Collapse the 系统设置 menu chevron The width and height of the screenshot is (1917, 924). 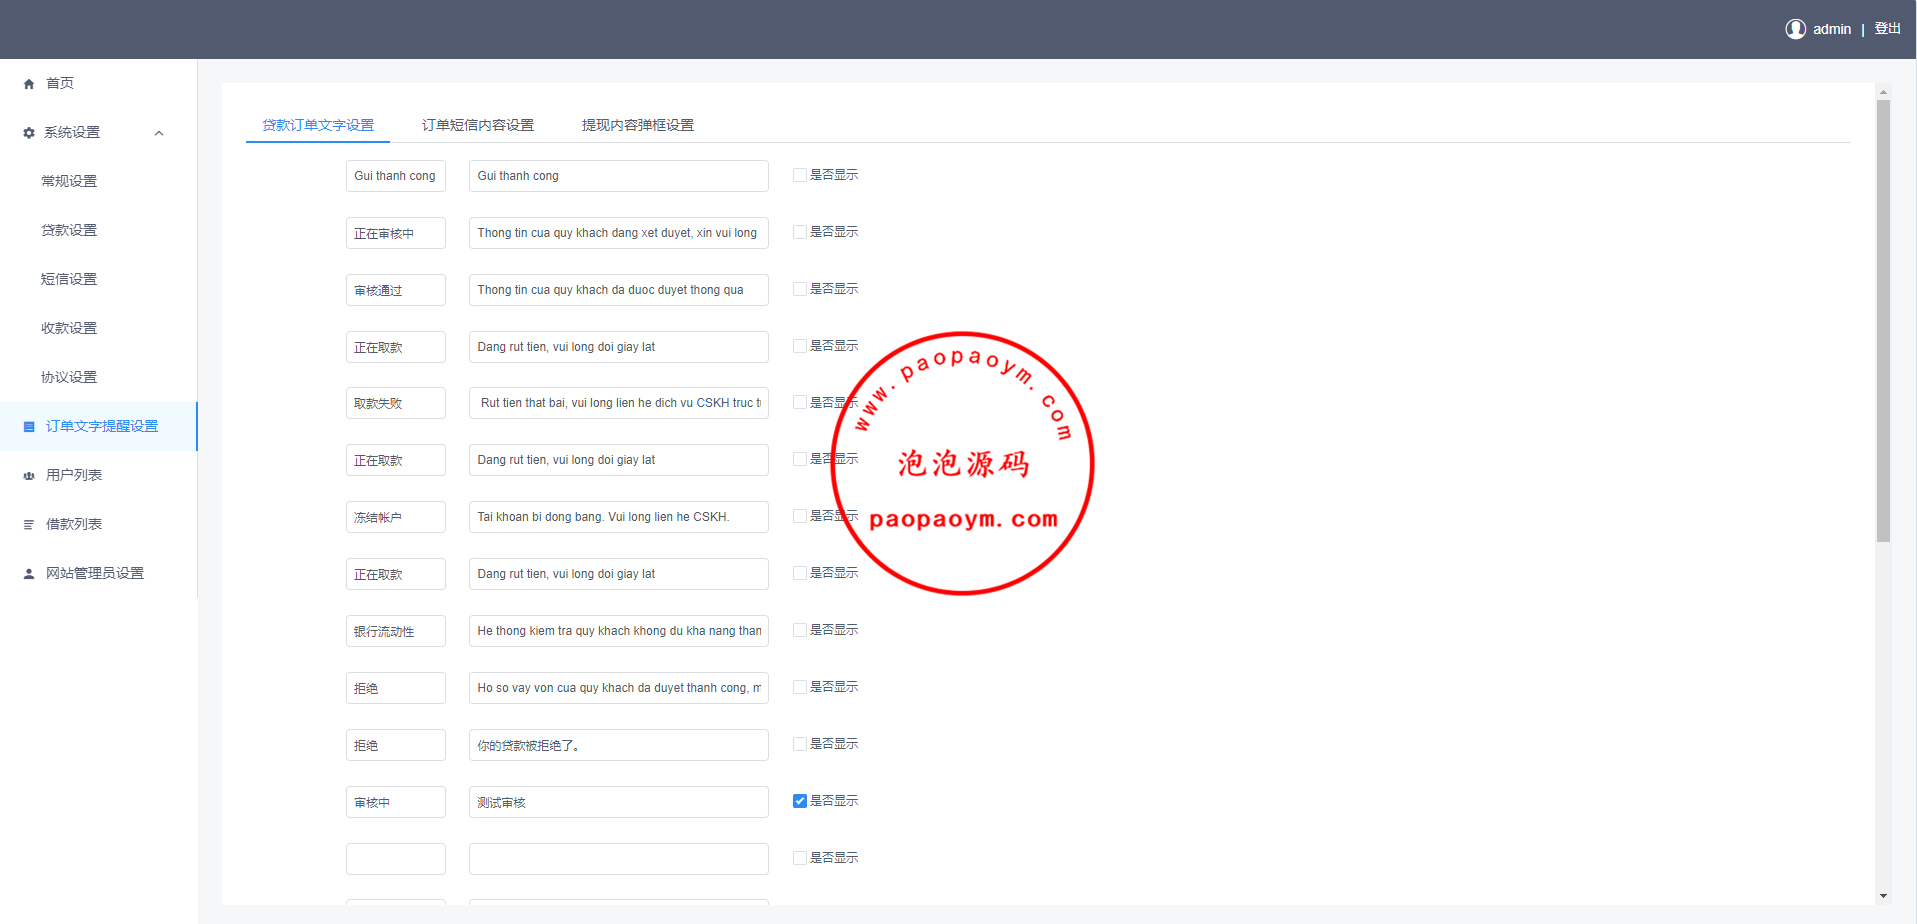click(x=159, y=133)
